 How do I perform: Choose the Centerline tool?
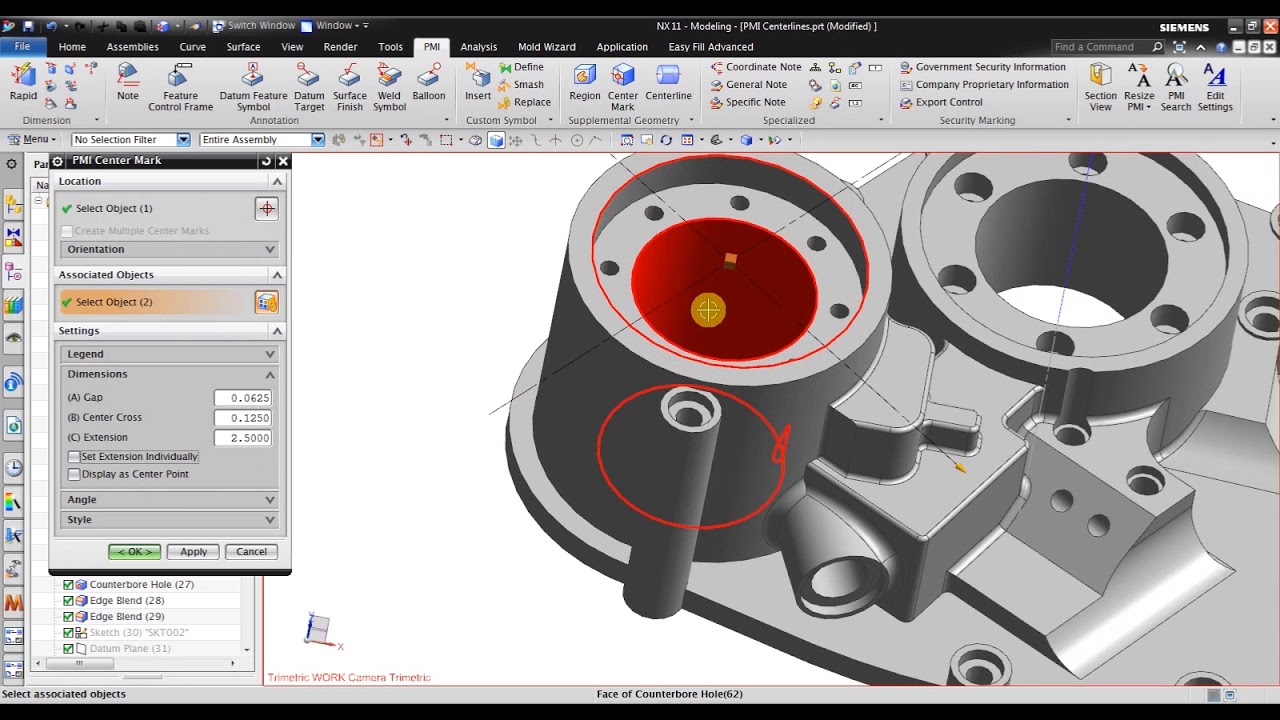[668, 83]
